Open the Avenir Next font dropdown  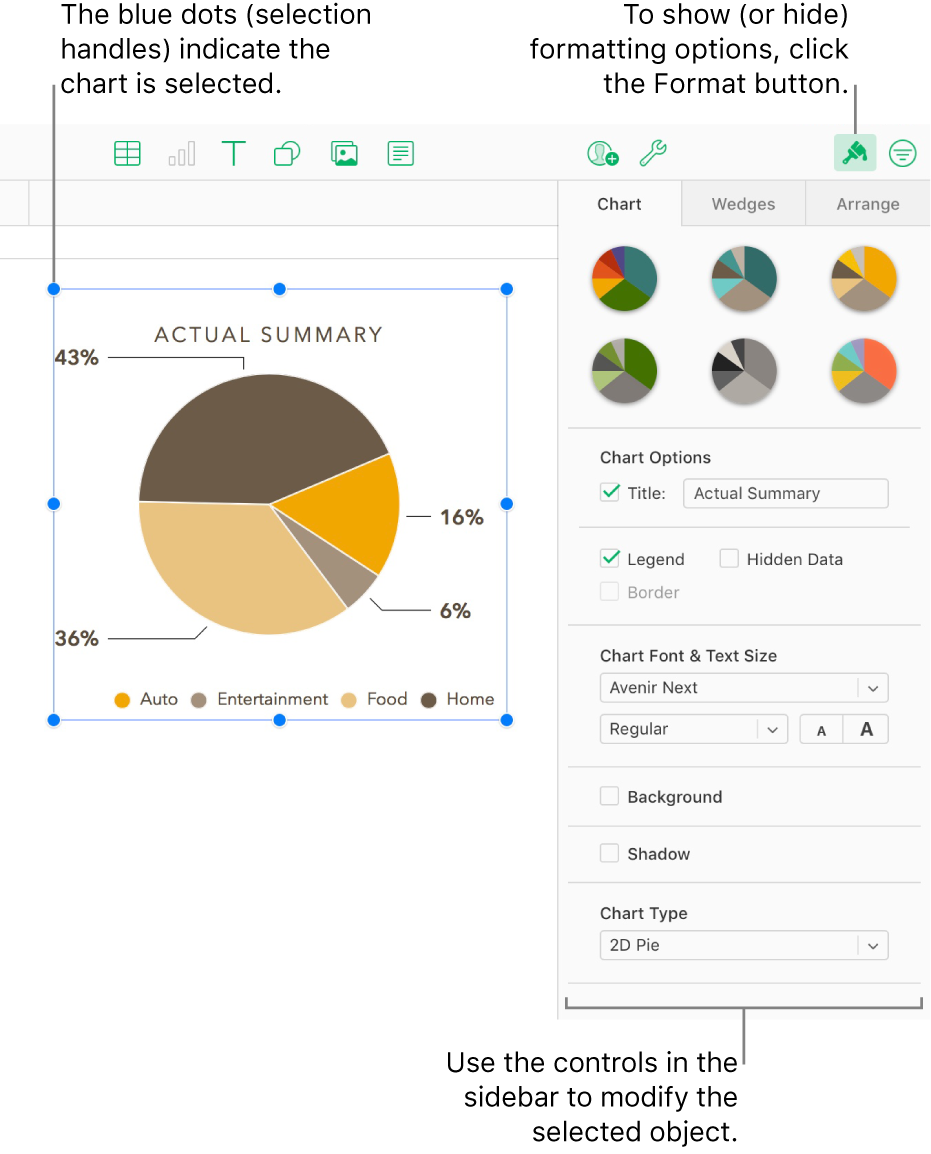(x=744, y=687)
